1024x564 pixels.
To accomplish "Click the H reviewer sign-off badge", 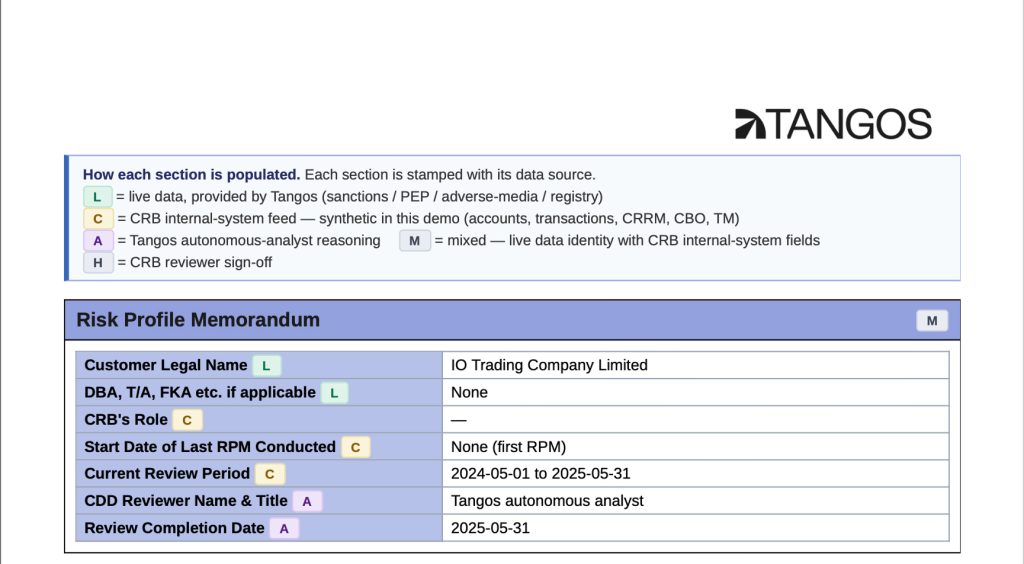I will click(98, 262).
